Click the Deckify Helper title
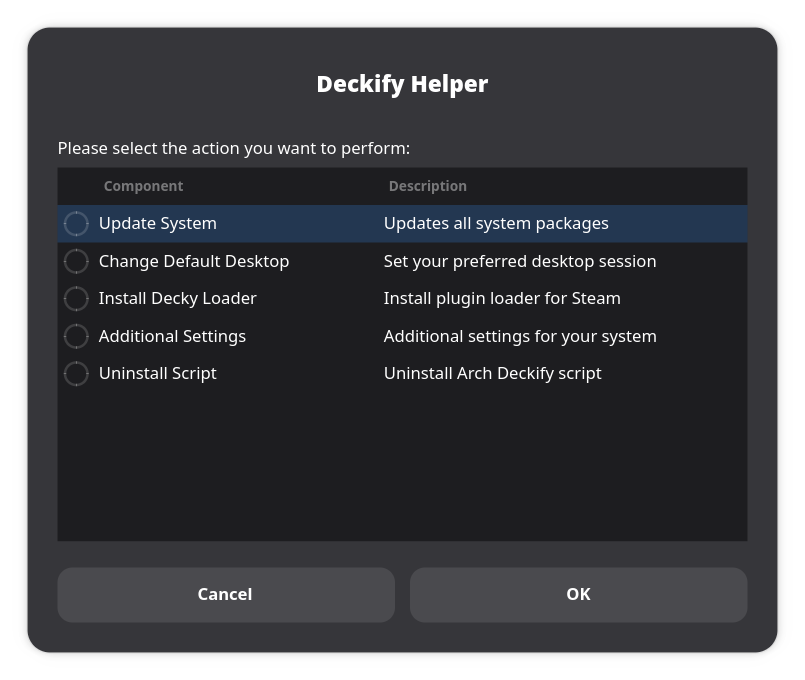 [x=402, y=84]
